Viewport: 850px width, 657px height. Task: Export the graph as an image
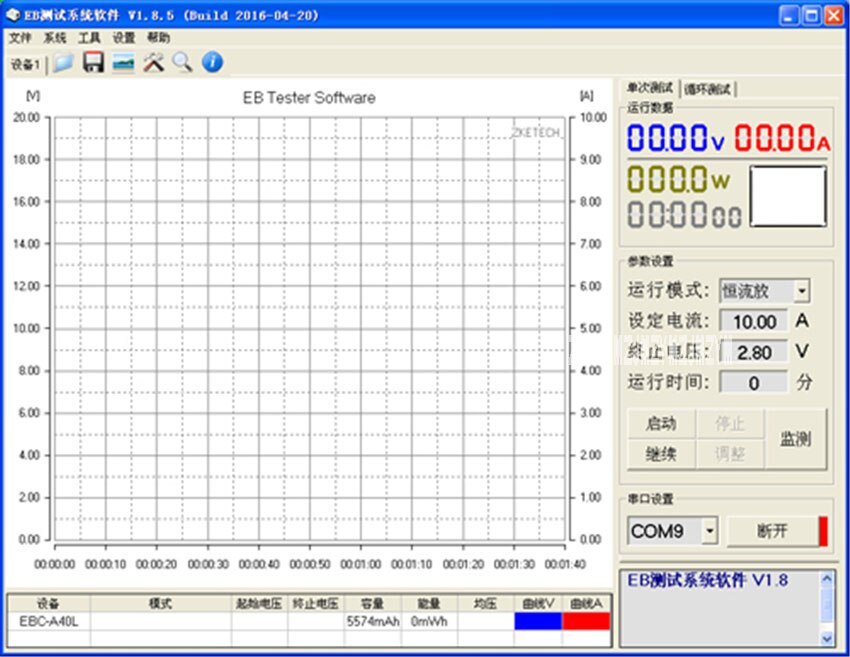point(123,61)
